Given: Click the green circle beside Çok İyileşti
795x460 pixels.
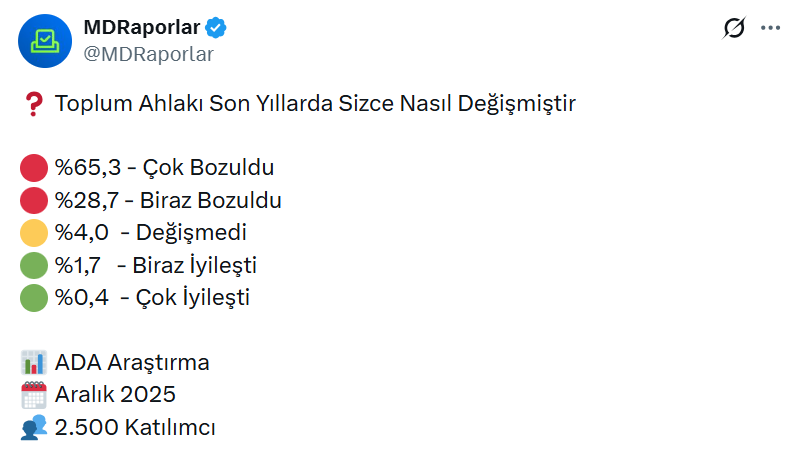Looking at the screenshot, I should (34, 297).
